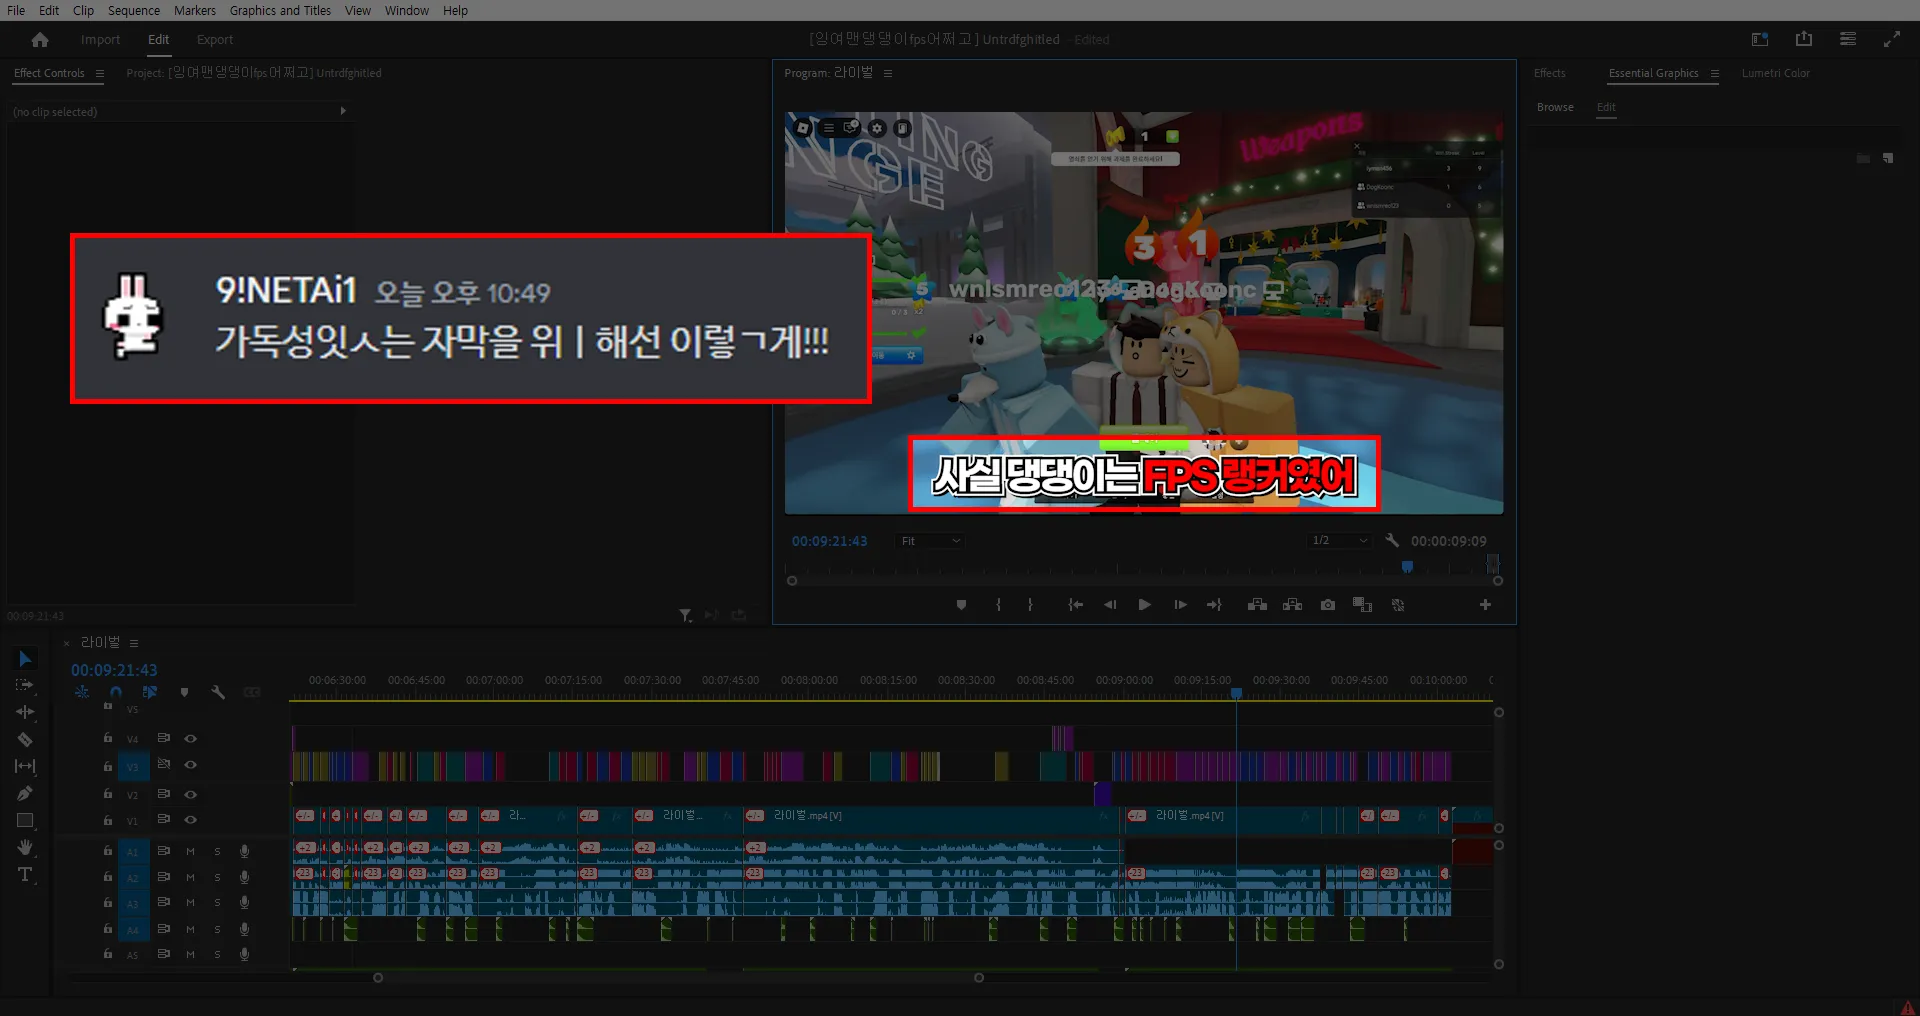Toggle Linked Selection in timeline
This screenshot has width=1920, height=1016.
point(150,692)
